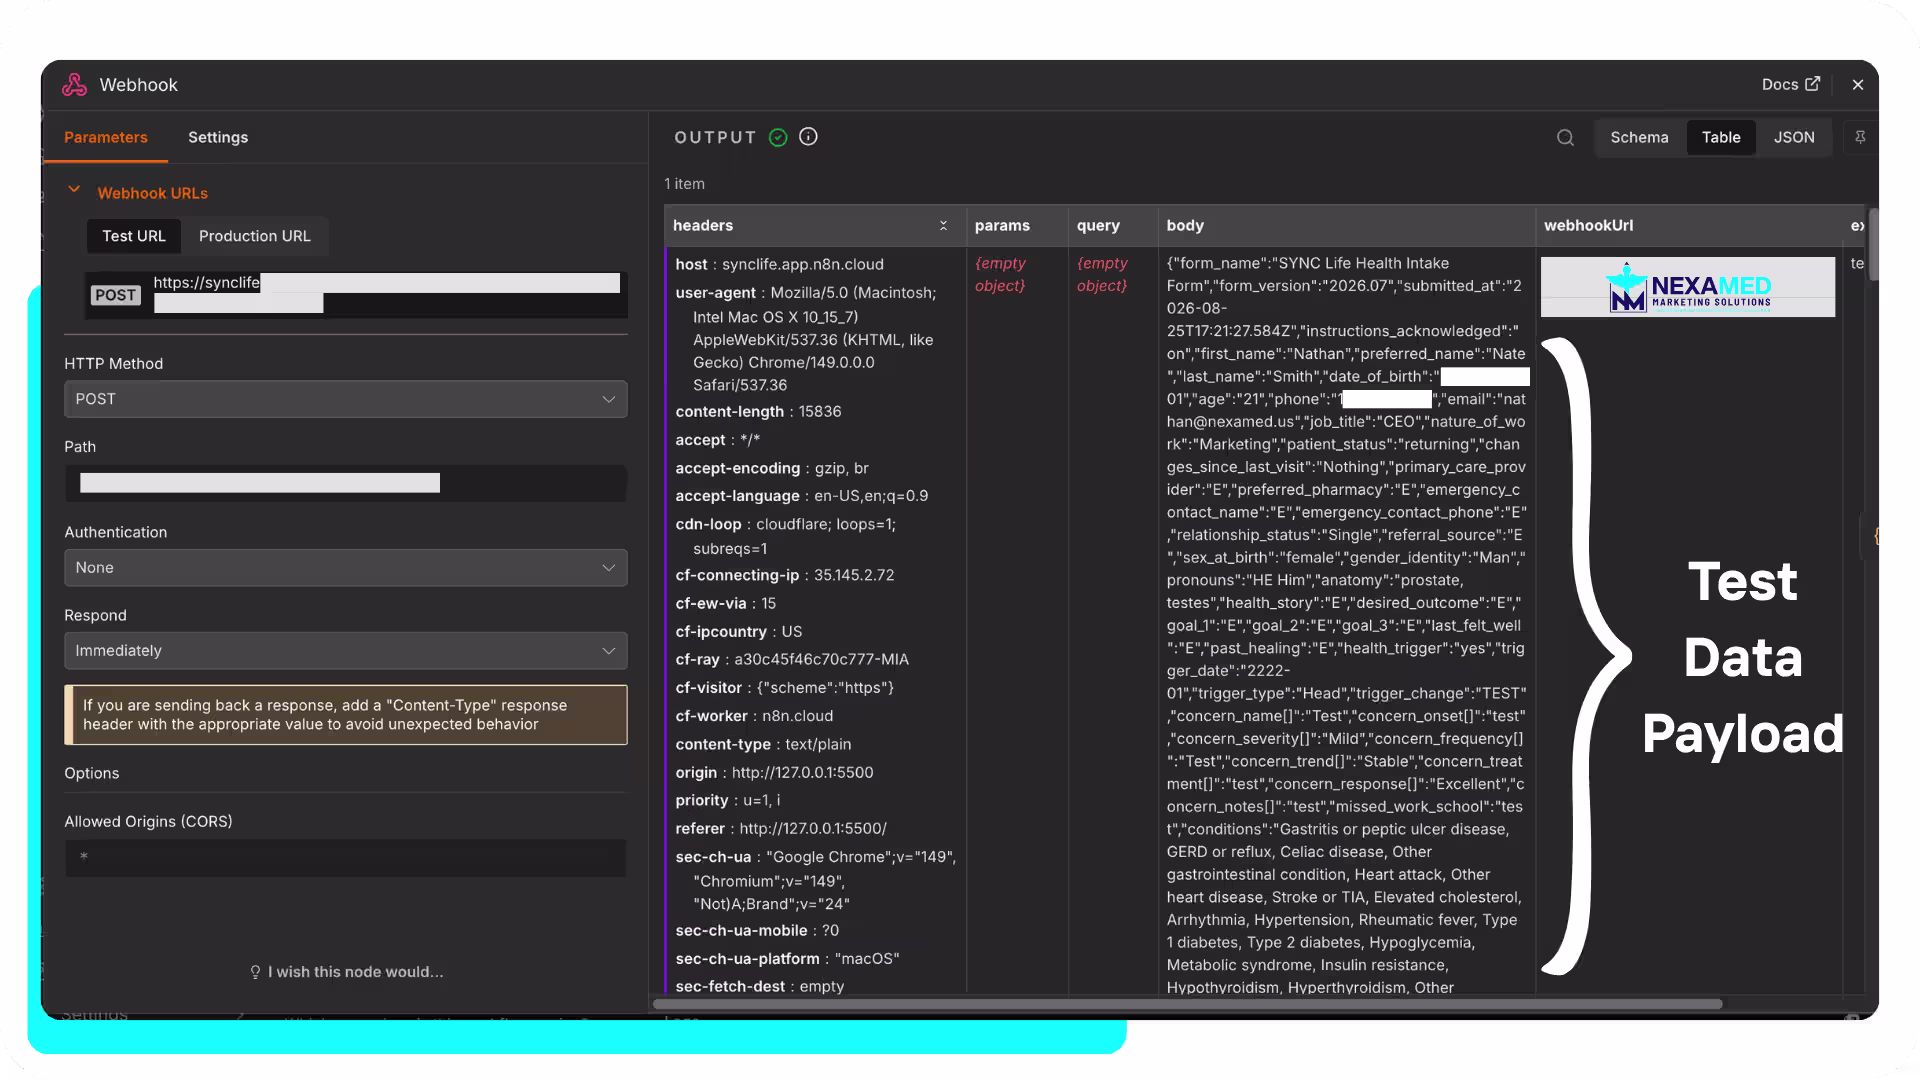Screen dimensions: 1920x1080
Task: Click the Options section label
Action: click(92, 774)
